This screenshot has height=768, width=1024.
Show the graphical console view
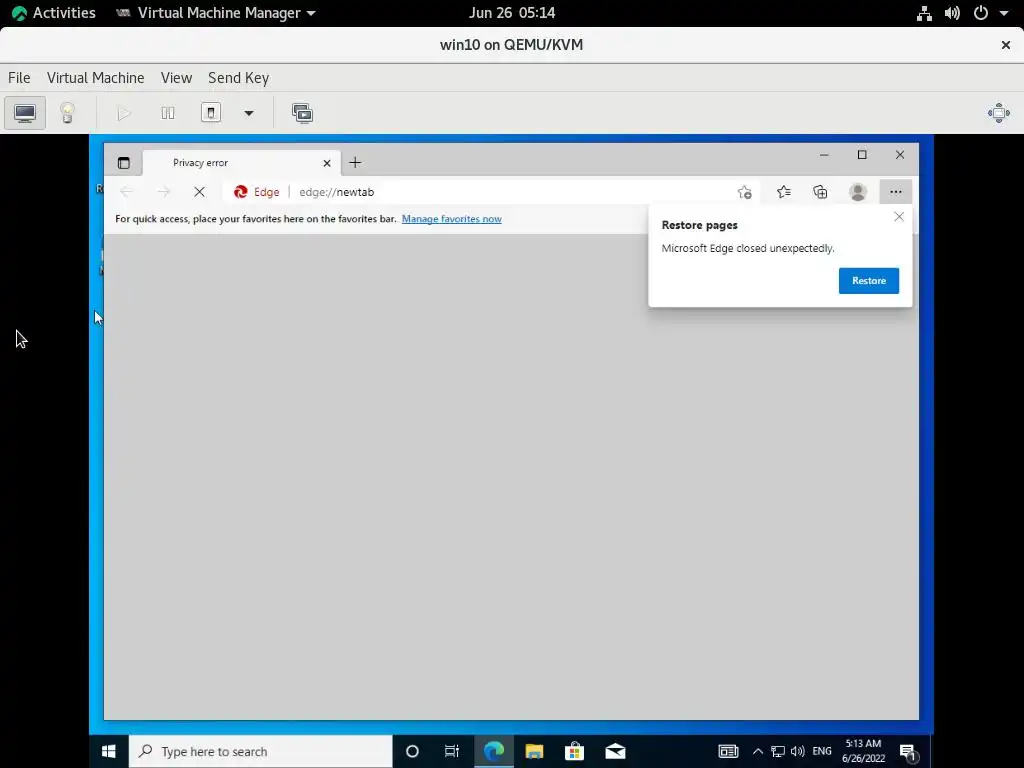[25, 113]
